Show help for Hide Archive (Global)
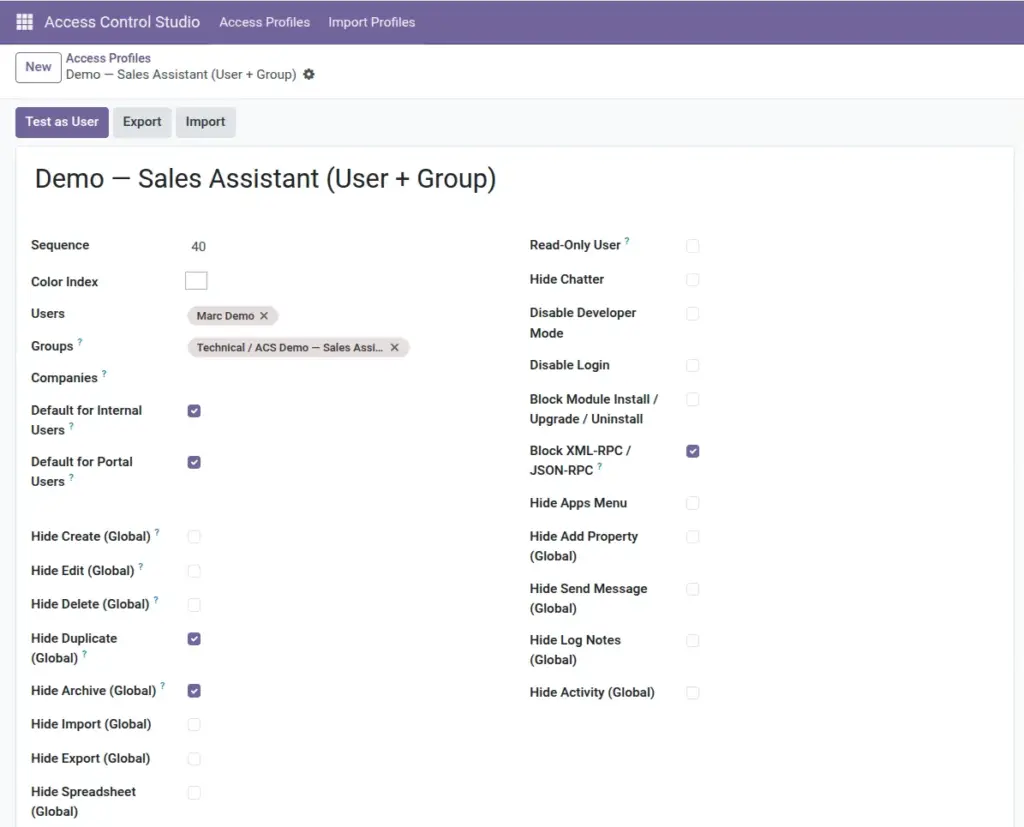1024x827 pixels. pyautogui.click(x=163, y=685)
